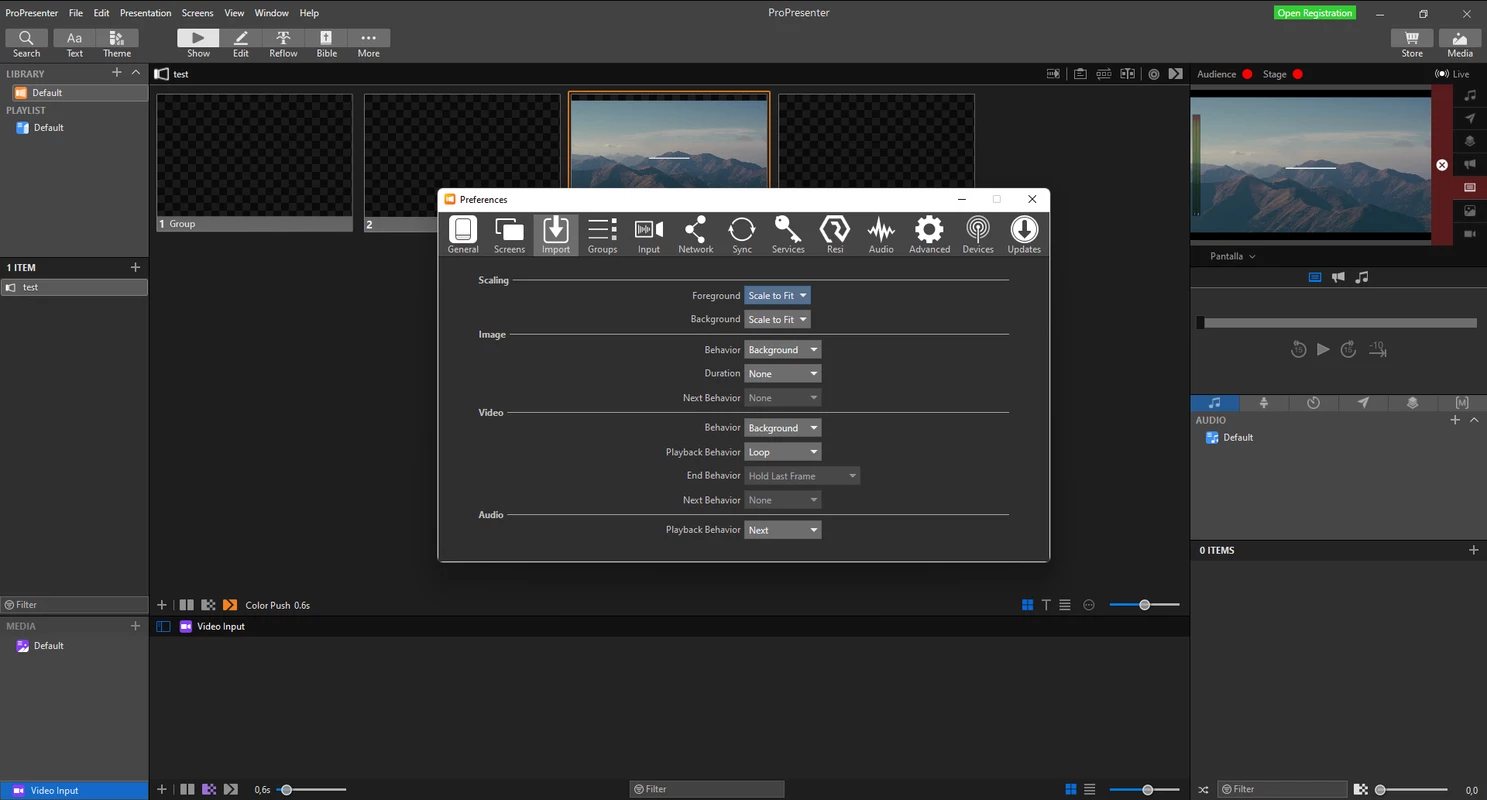The height and width of the screenshot is (800, 1487).
Task: Add a new audio playlist
Action: 1455,420
